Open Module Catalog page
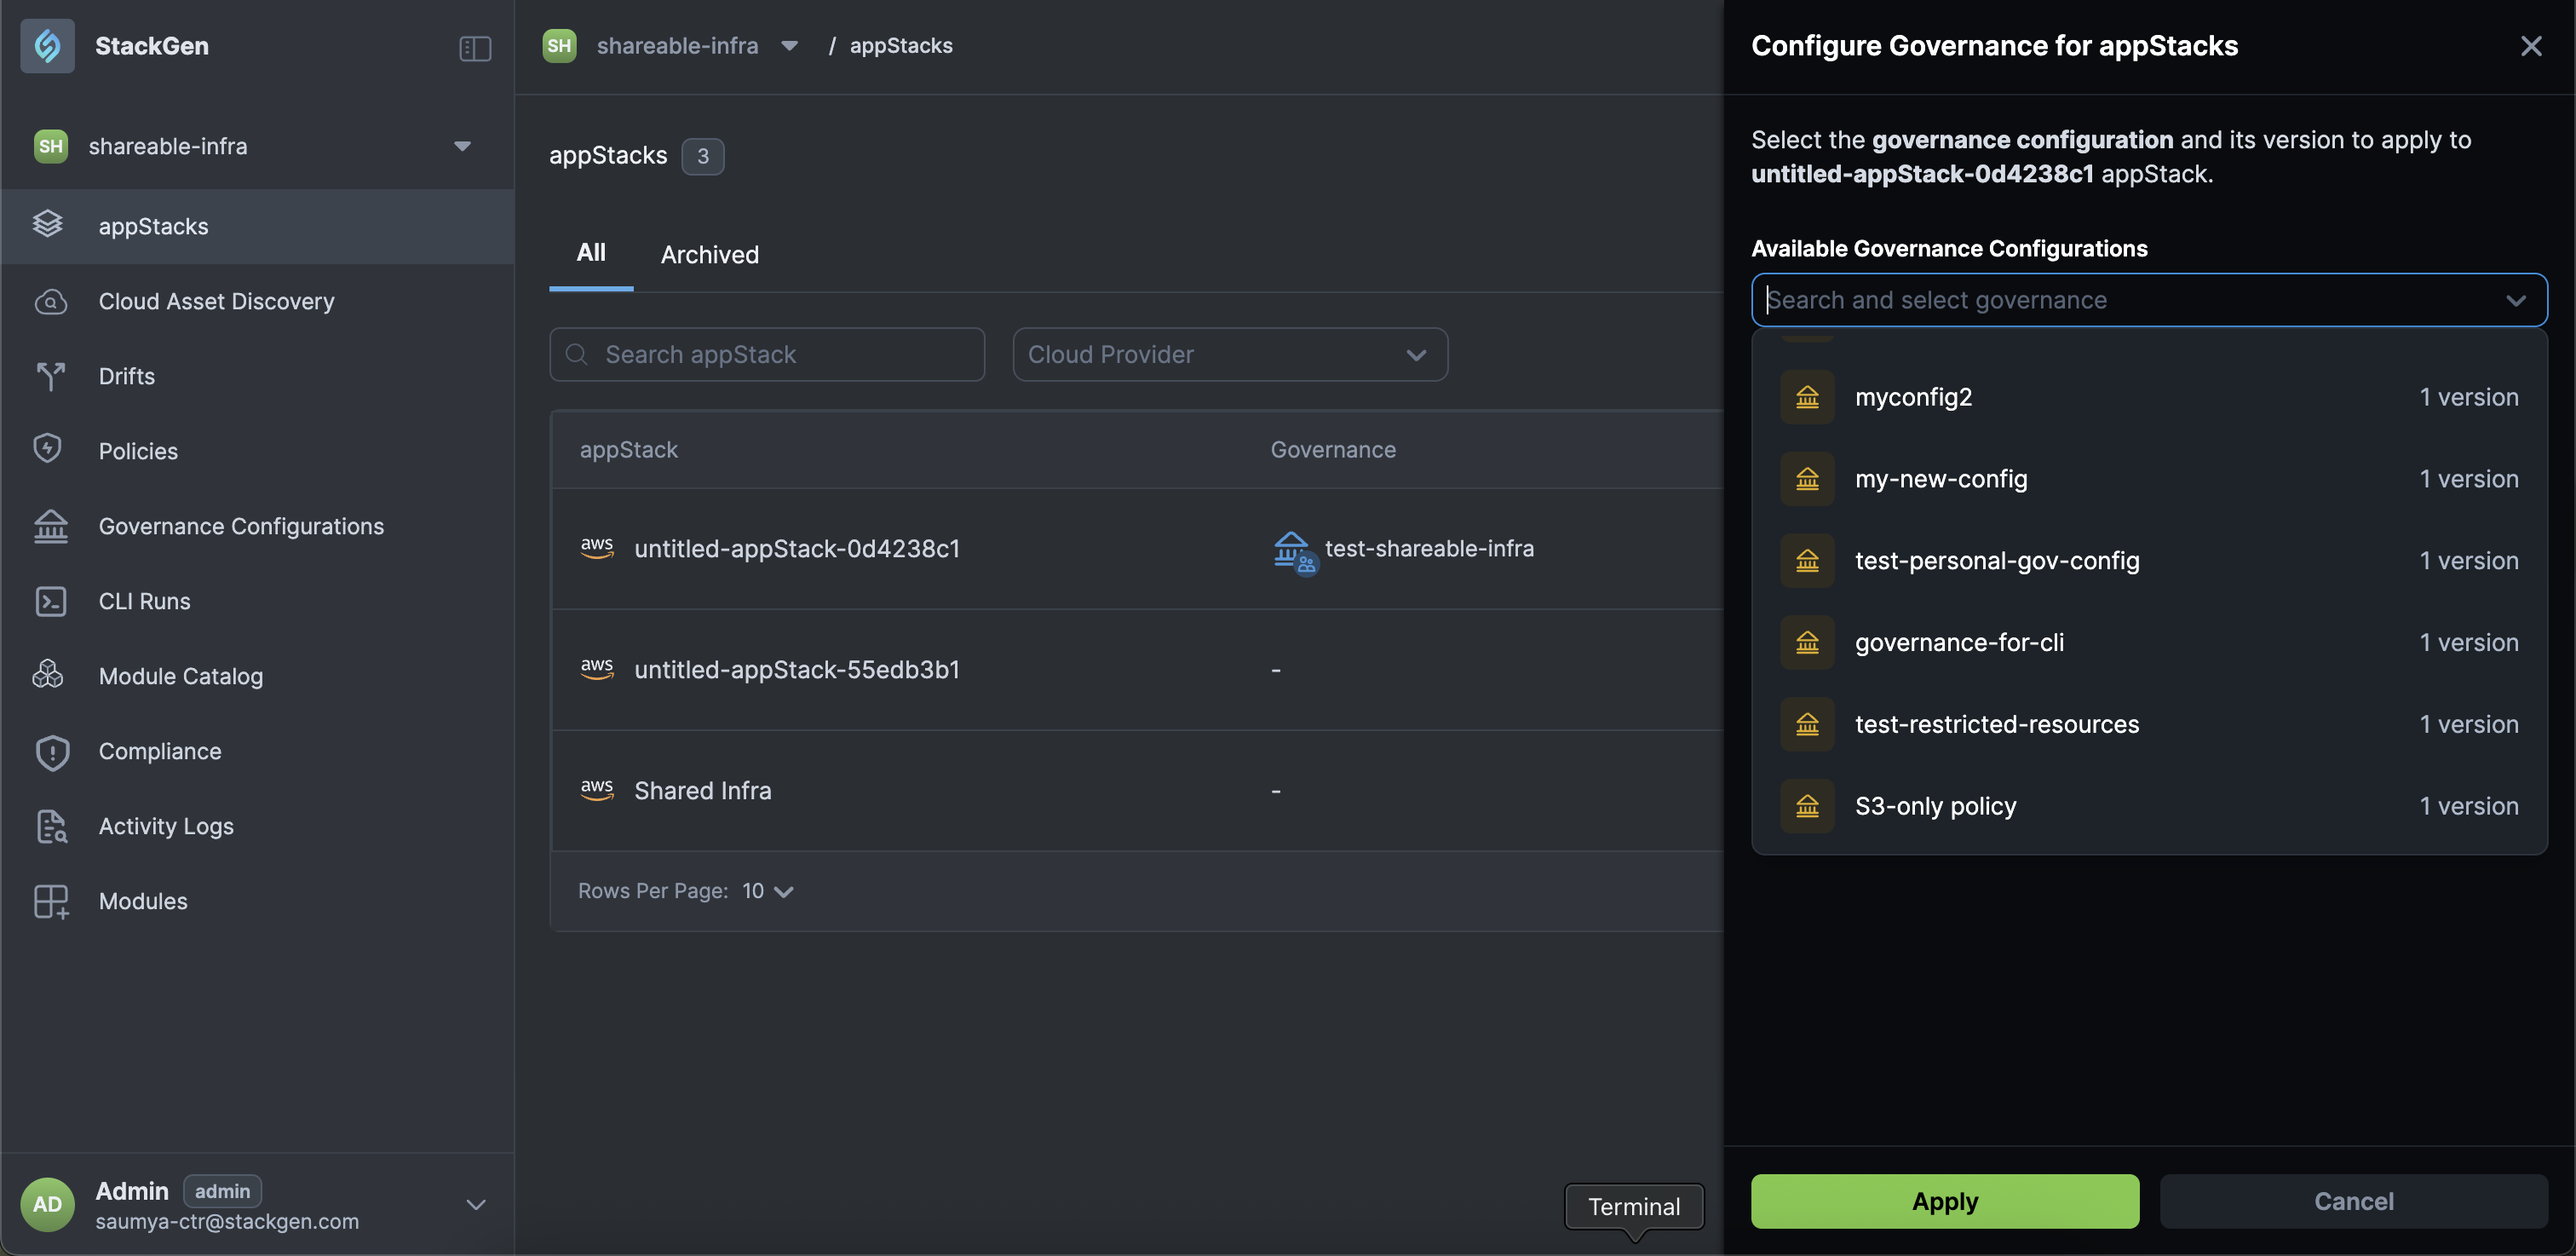 point(258,676)
